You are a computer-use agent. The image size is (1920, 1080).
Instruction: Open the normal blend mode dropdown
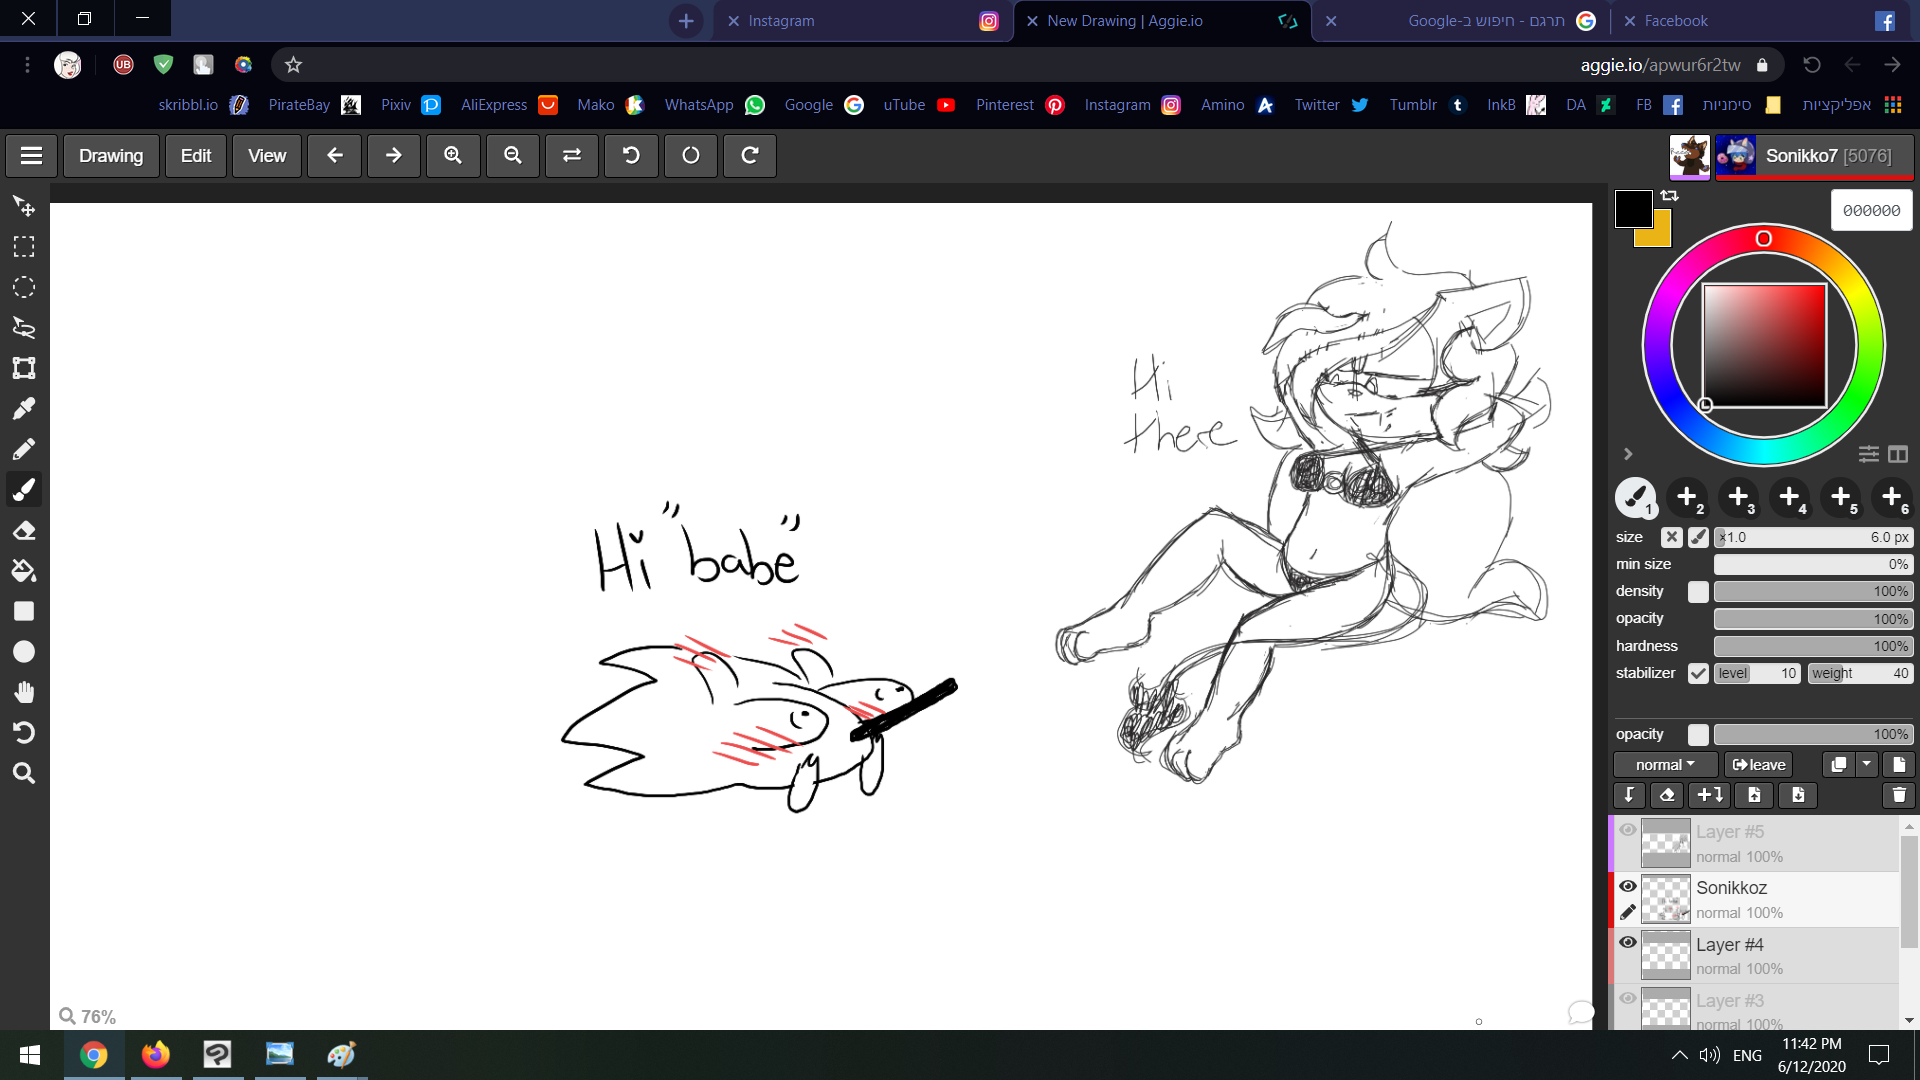[x=1665, y=765]
